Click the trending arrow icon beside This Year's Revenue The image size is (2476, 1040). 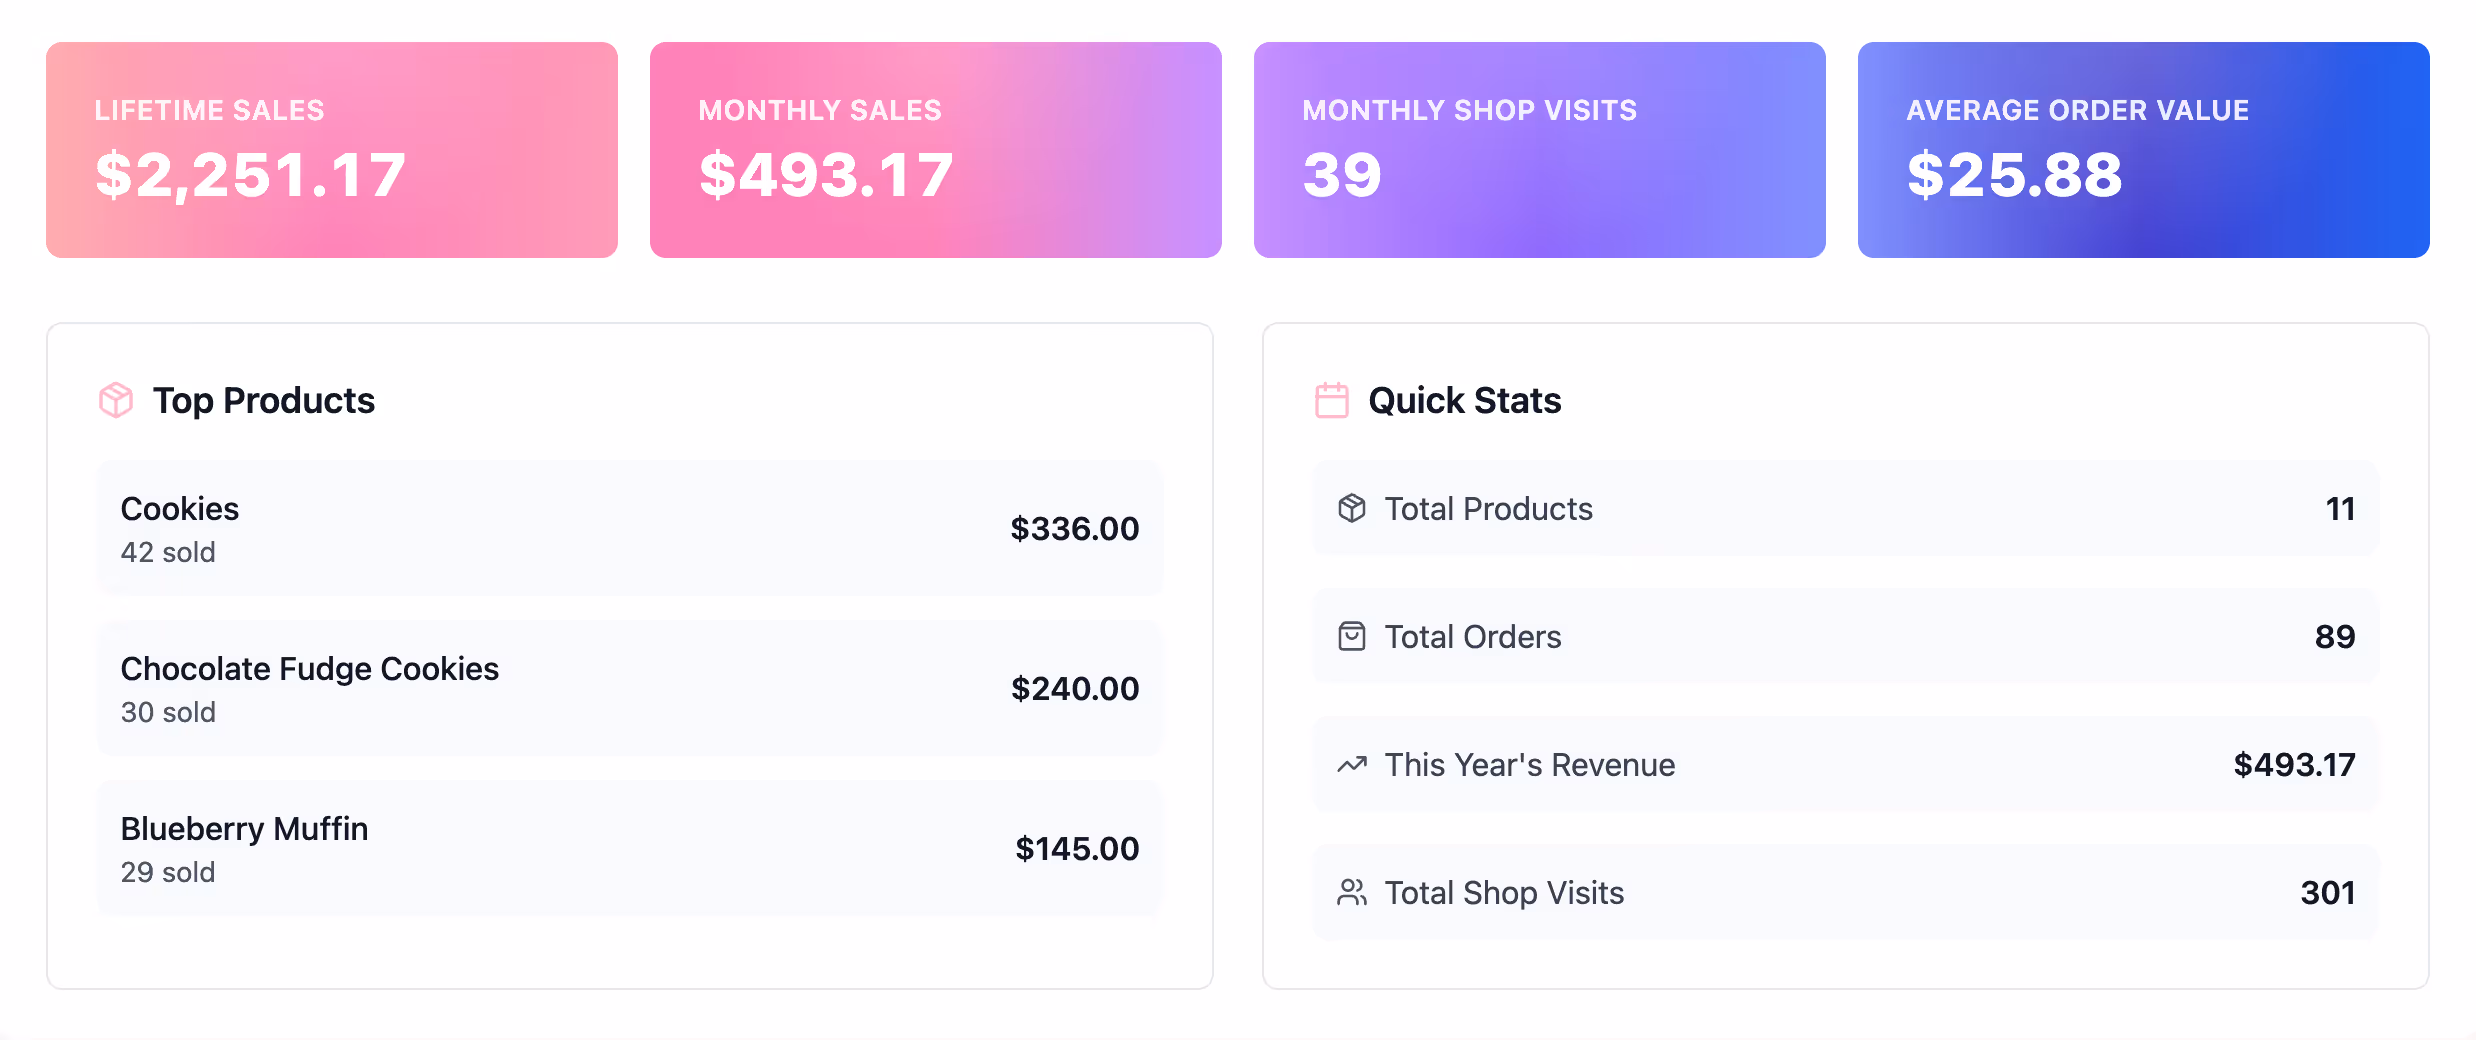tap(1353, 764)
